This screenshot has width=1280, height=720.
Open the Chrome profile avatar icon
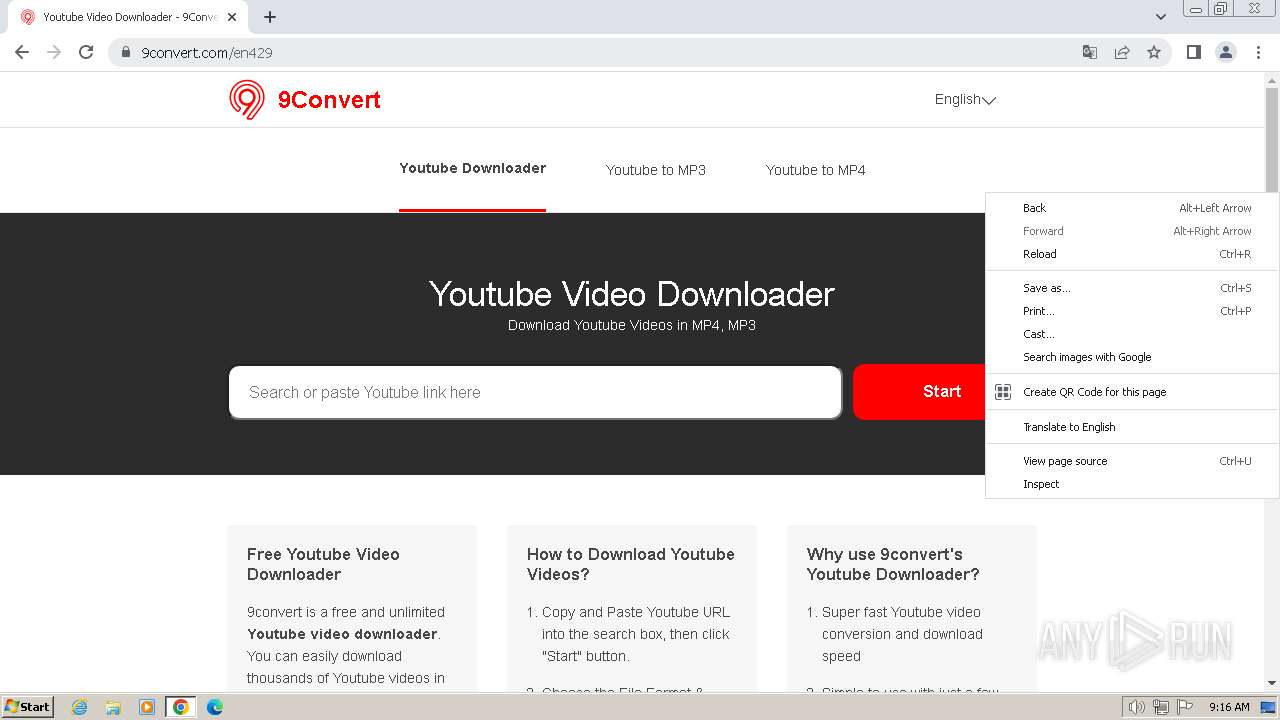pos(1226,52)
